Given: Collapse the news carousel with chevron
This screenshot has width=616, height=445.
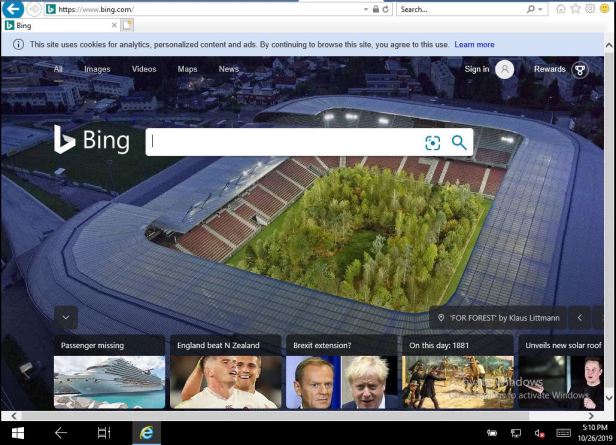Looking at the screenshot, I should point(66,318).
